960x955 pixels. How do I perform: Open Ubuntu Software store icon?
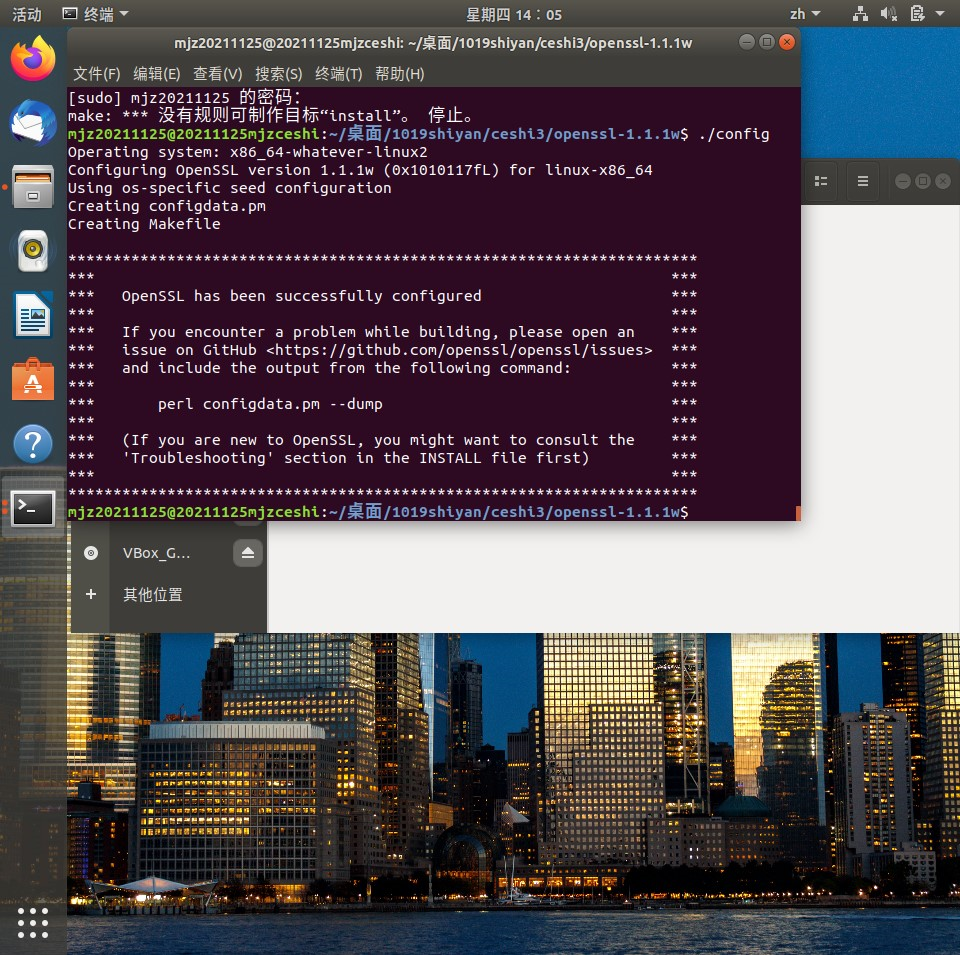pos(33,379)
